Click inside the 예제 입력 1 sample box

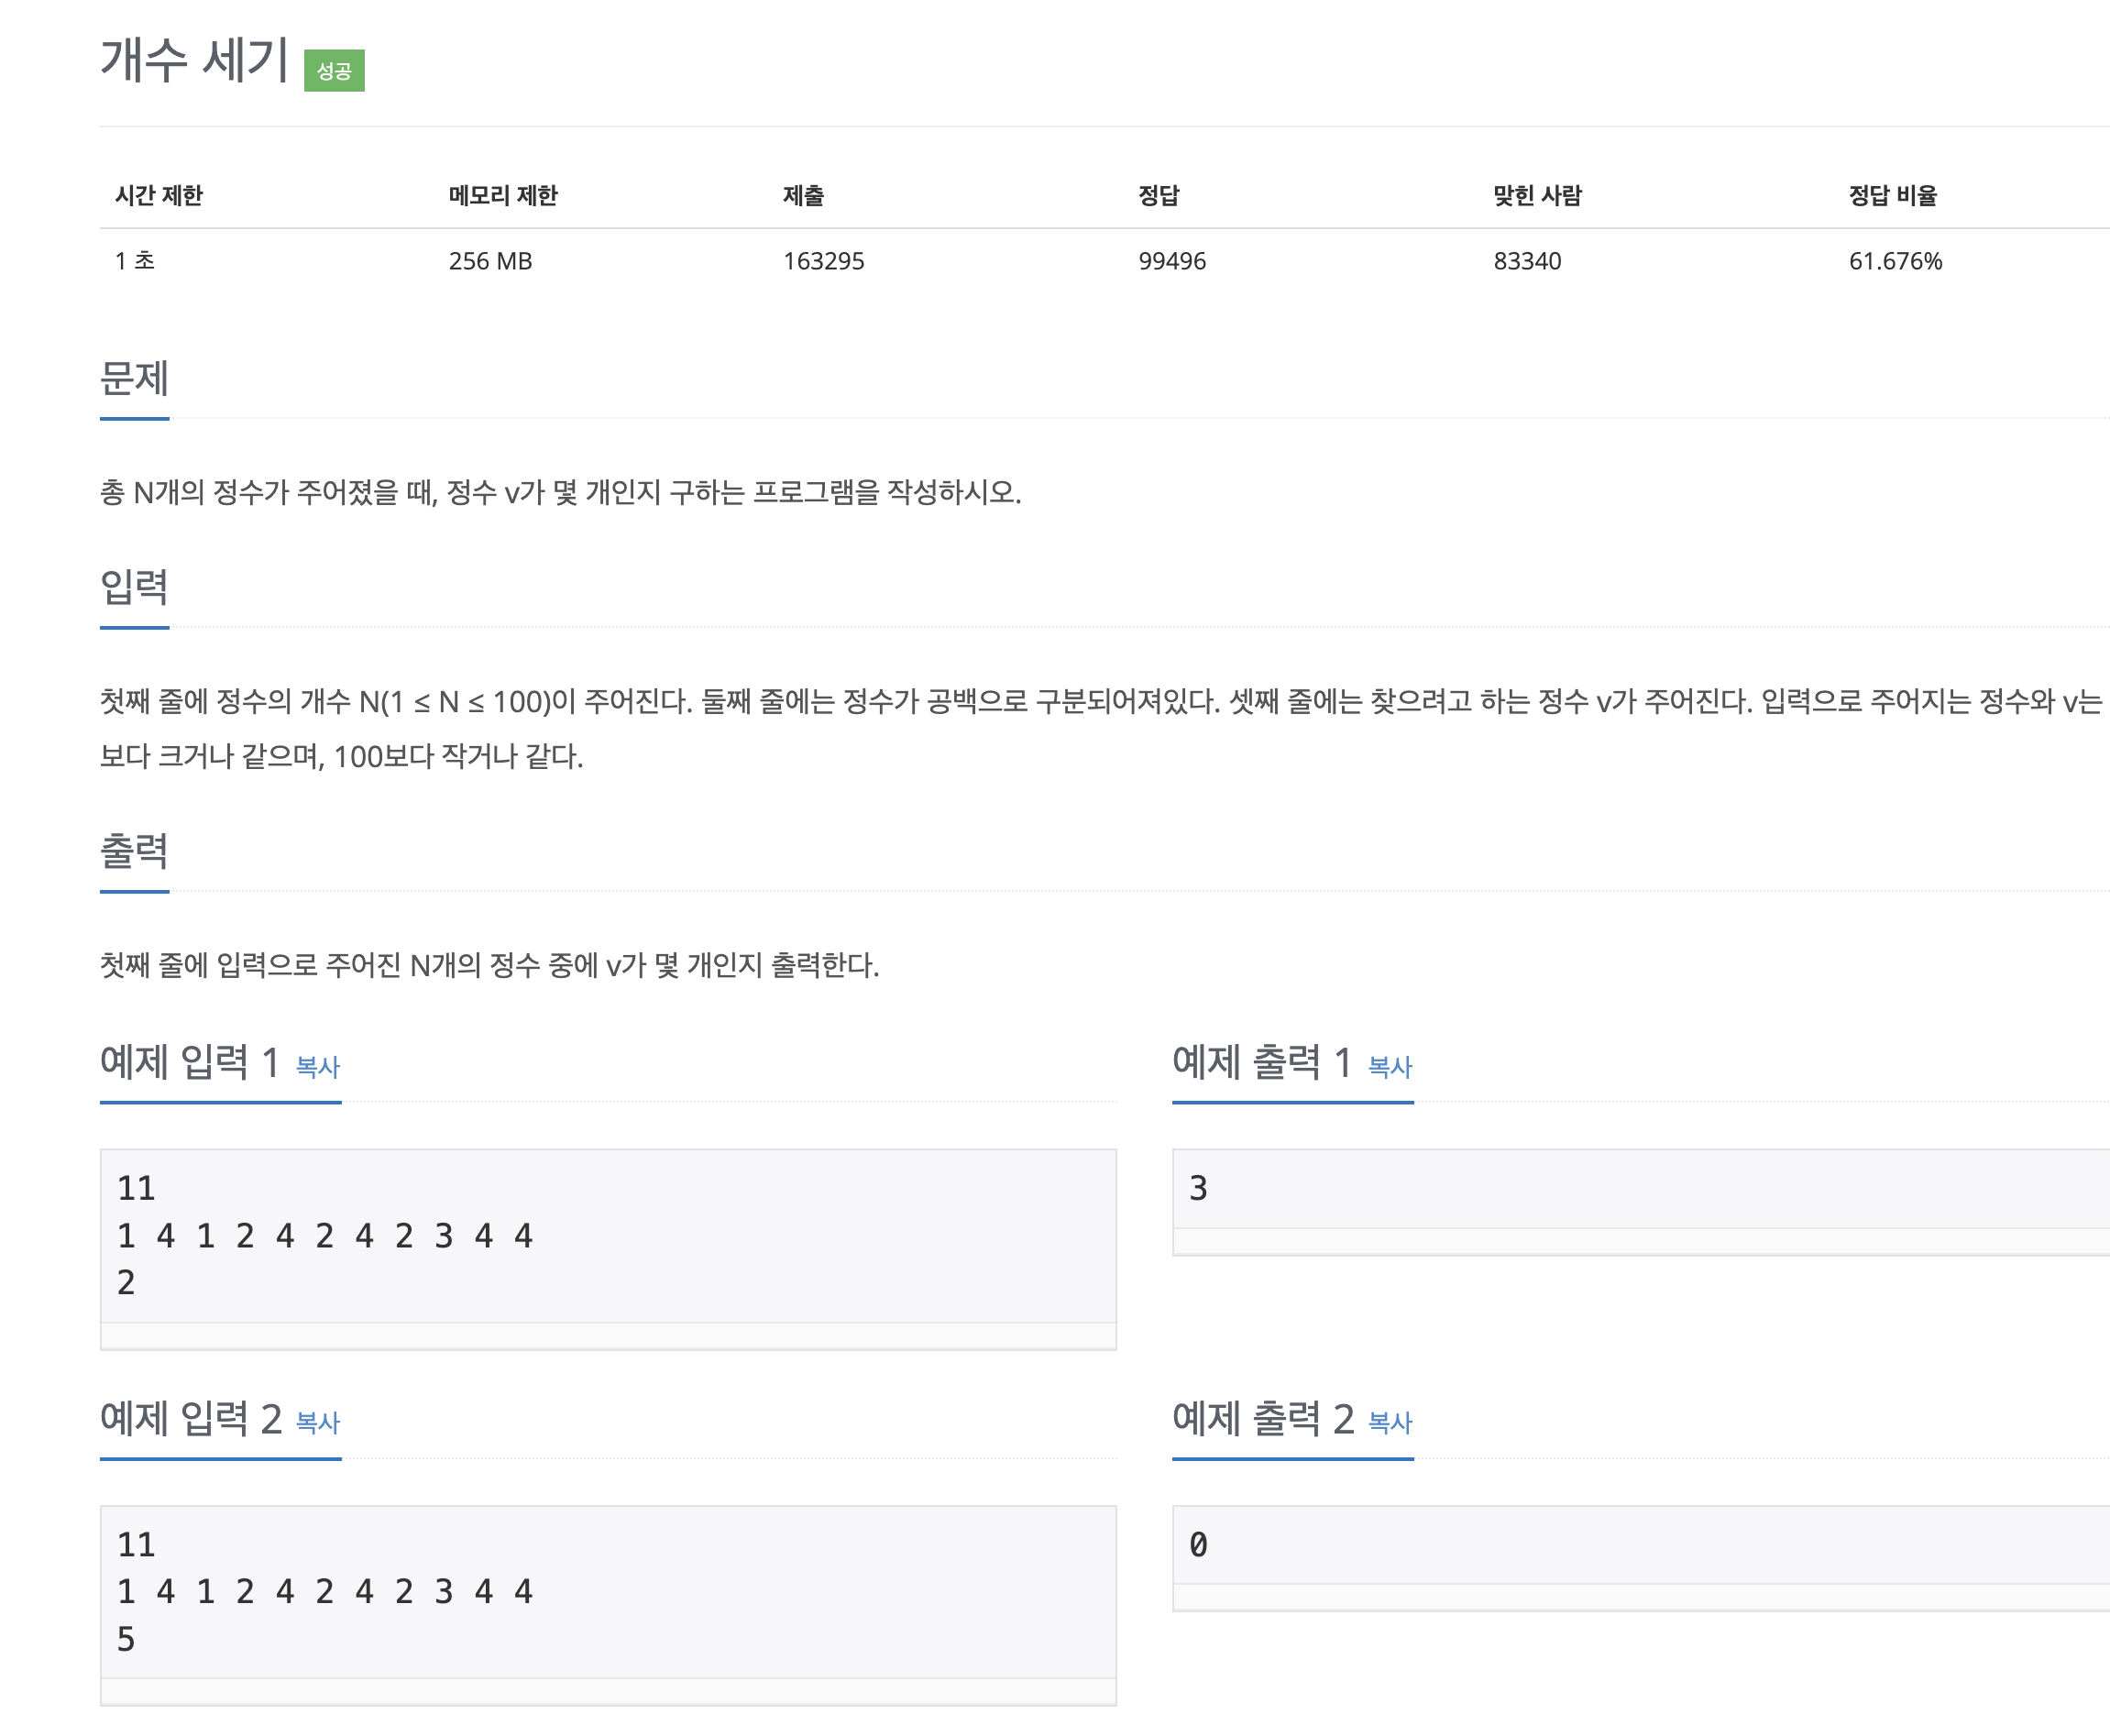608,1236
